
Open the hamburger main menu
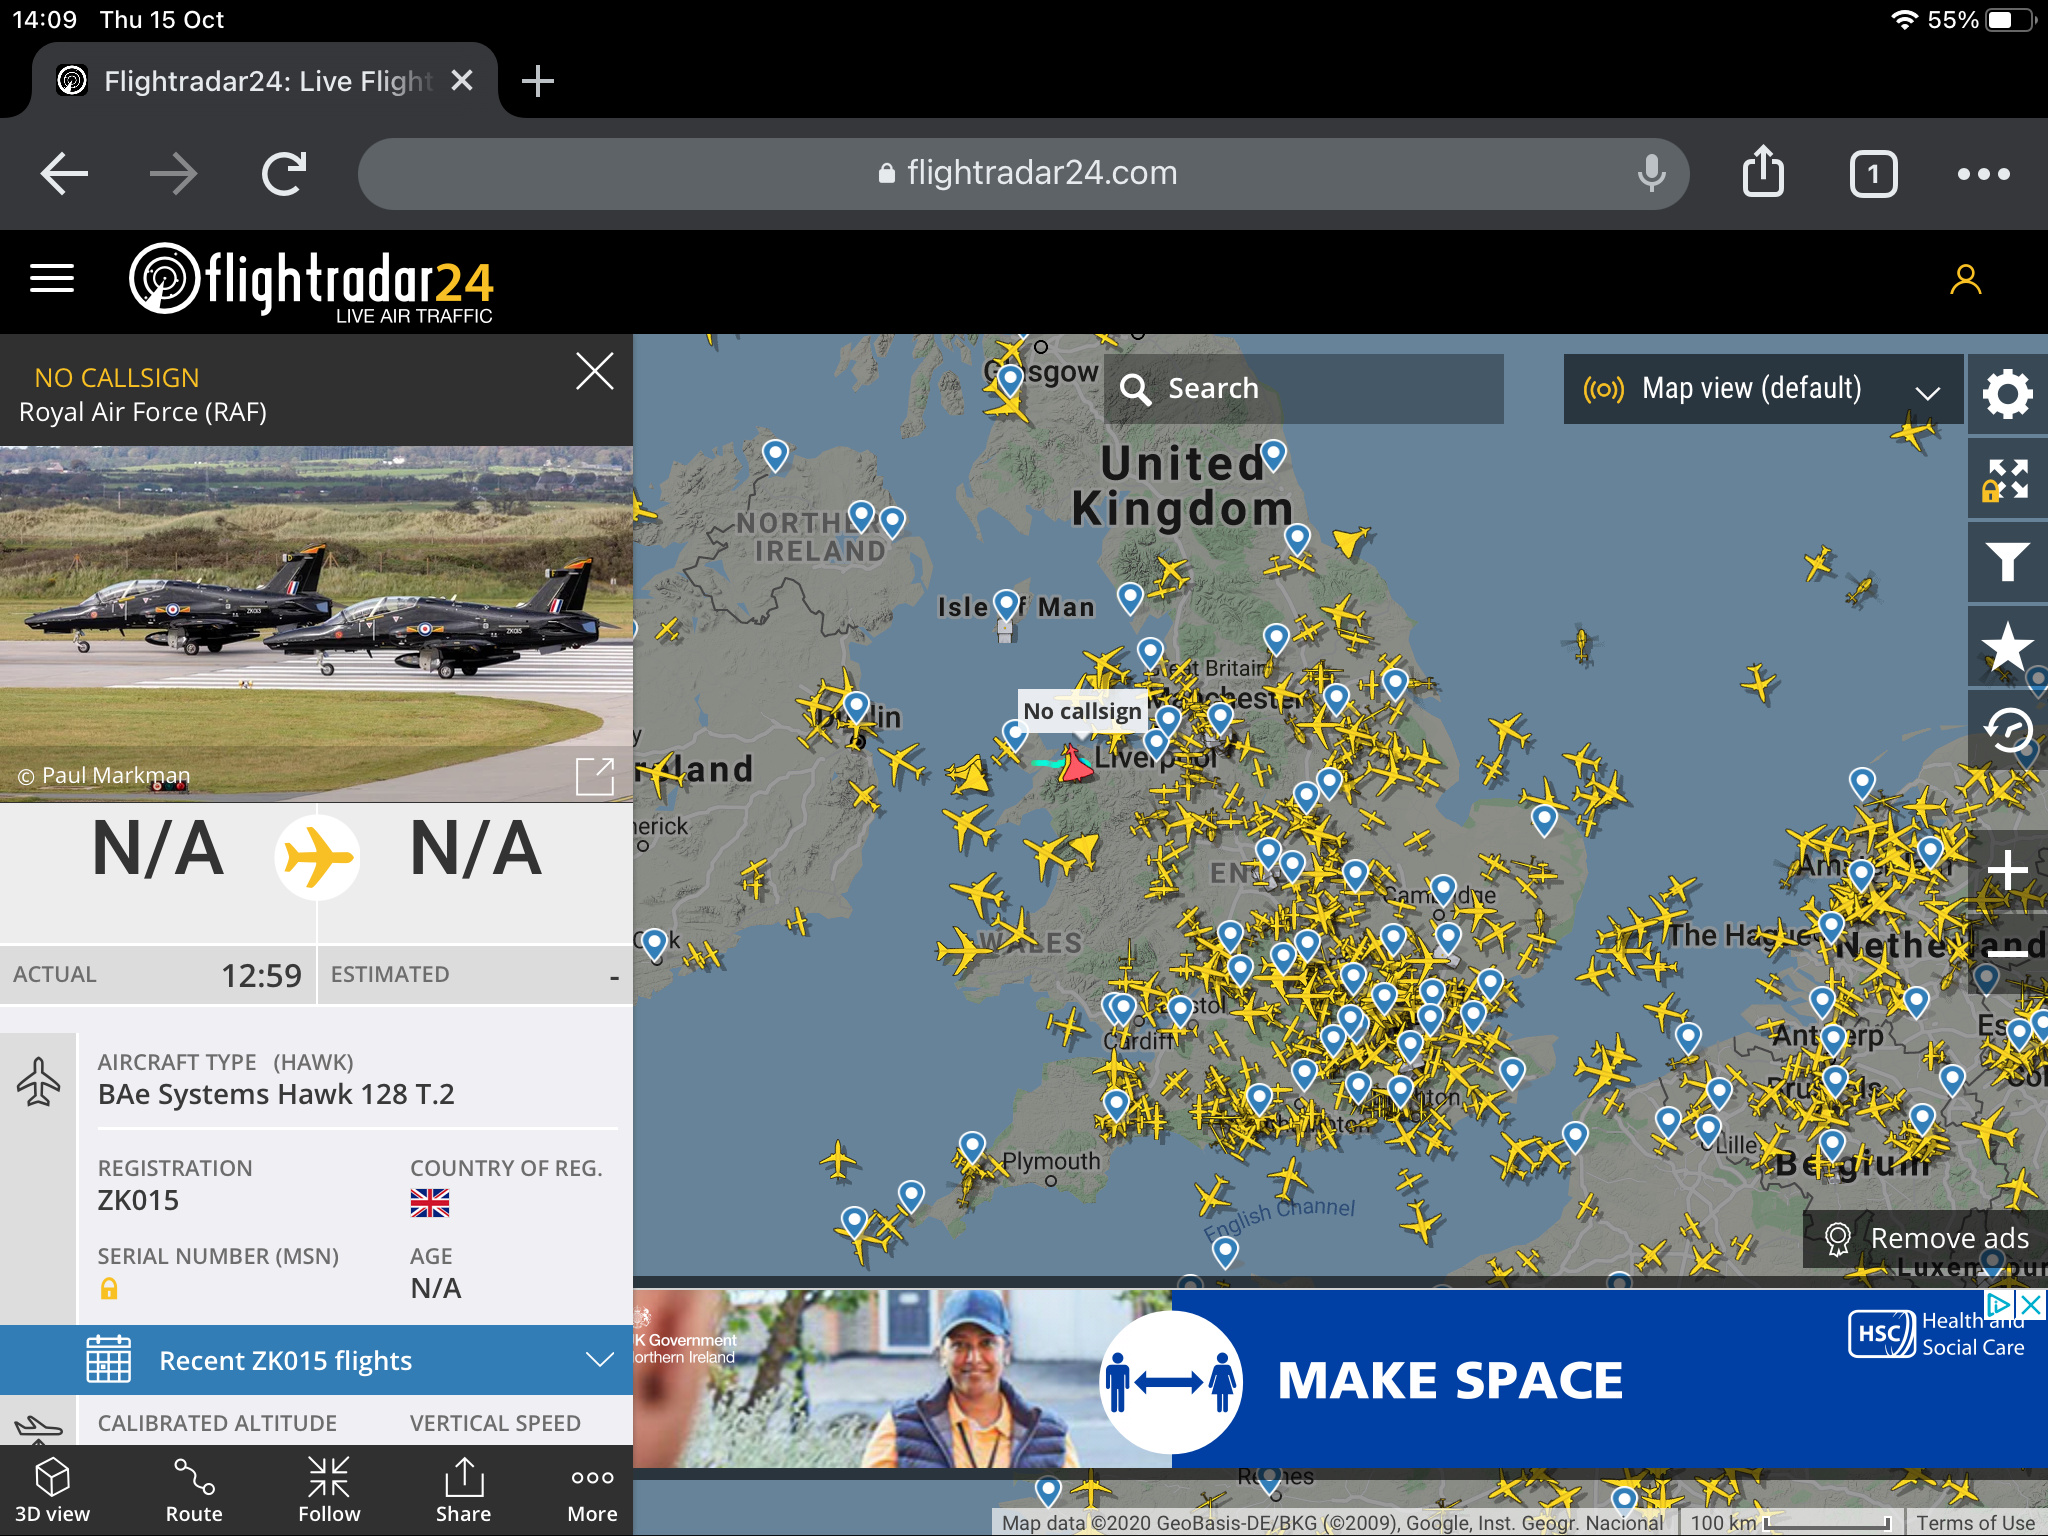pyautogui.click(x=52, y=279)
